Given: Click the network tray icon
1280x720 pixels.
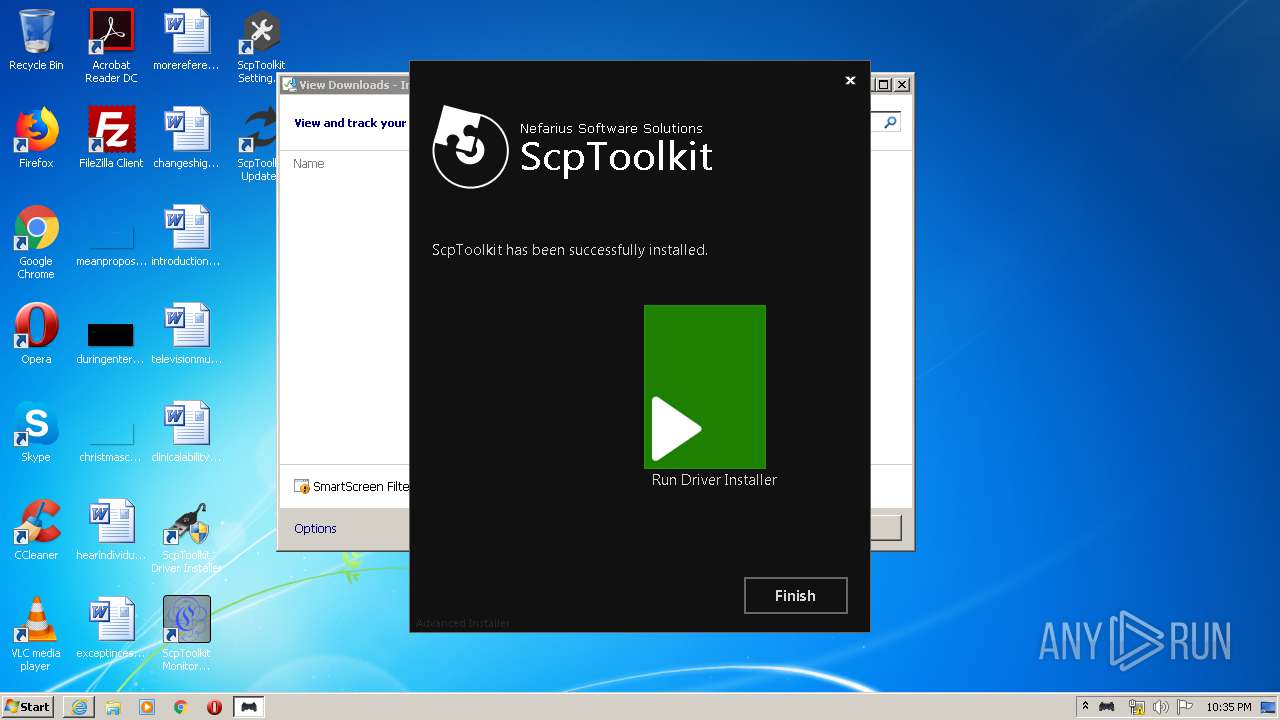Looking at the screenshot, I should pos(1136,707).
